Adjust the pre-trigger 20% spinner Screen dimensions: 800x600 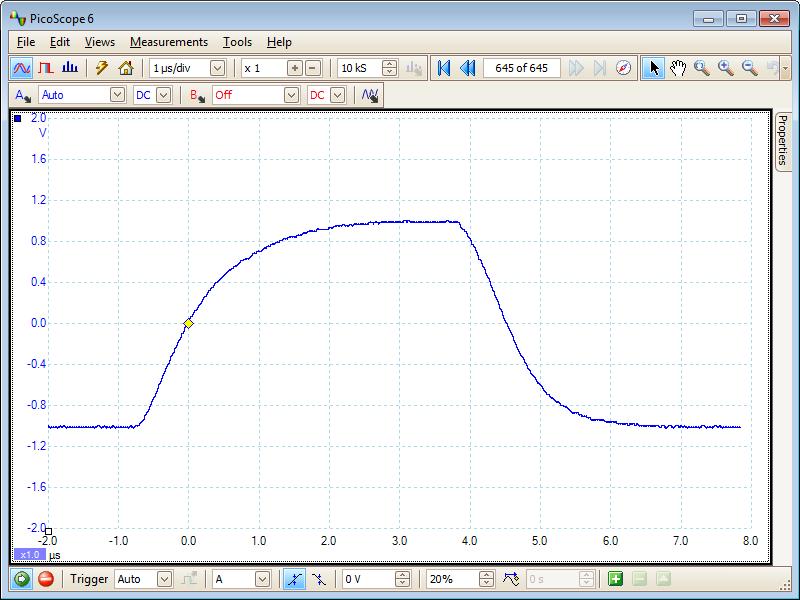[x=487, y=579]
